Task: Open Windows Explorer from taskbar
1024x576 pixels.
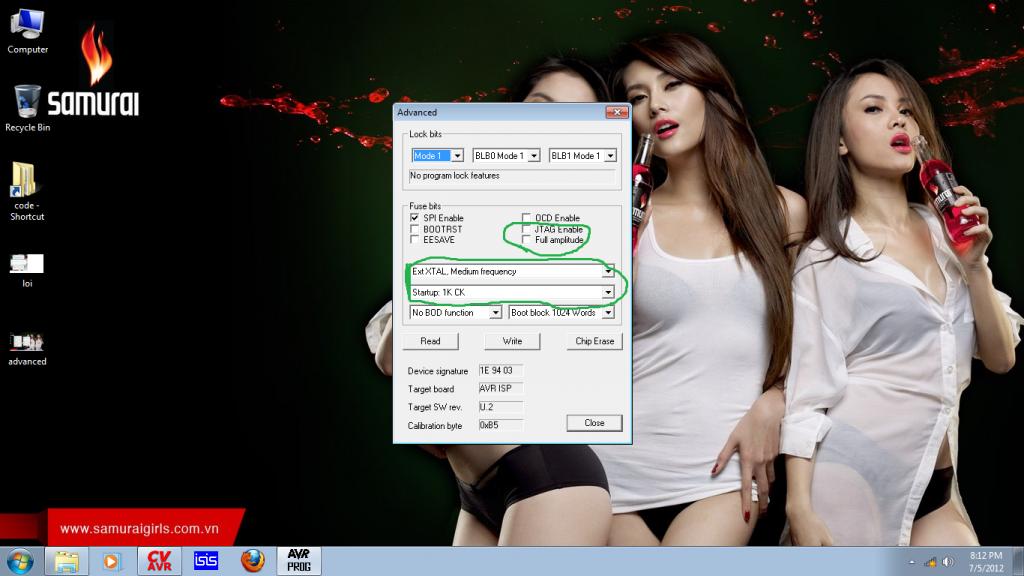Action: tap(67, 562)
